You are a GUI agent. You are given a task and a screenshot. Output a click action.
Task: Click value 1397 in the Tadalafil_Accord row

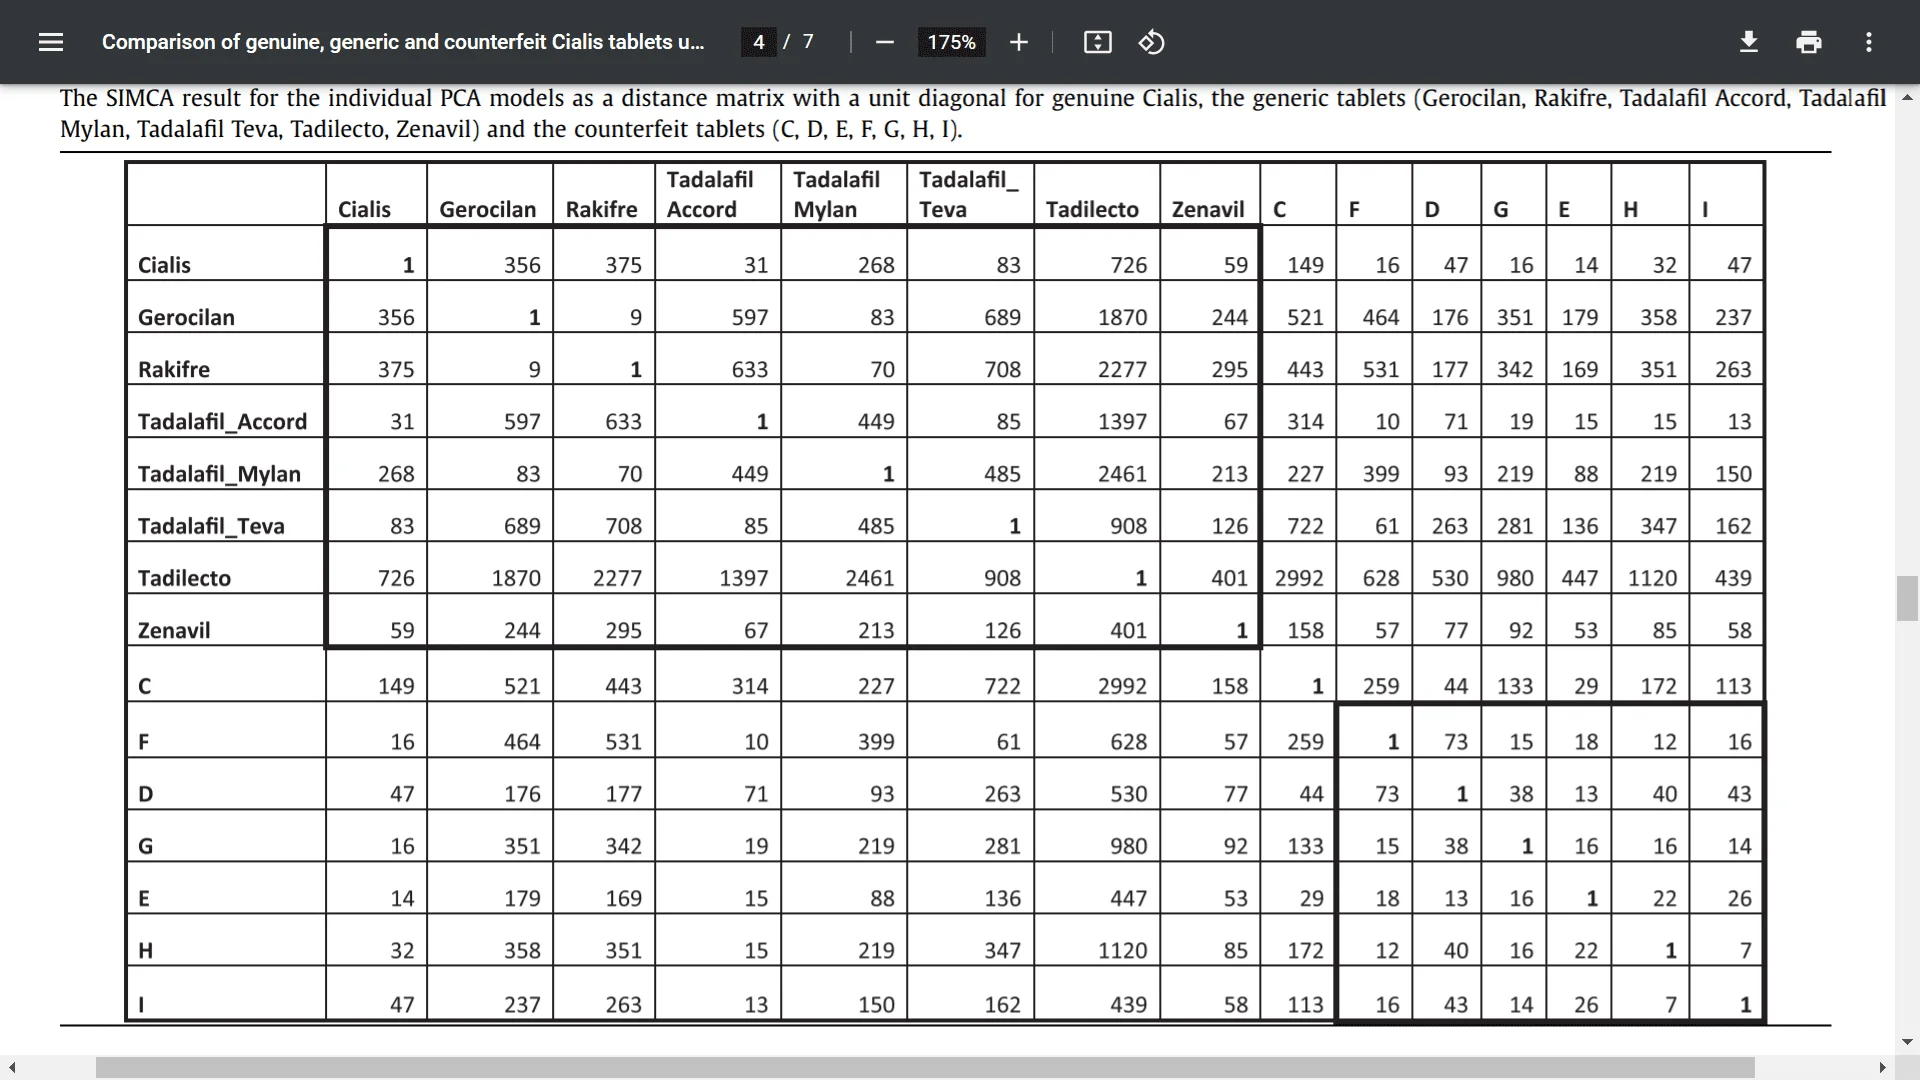[1122, 421]
